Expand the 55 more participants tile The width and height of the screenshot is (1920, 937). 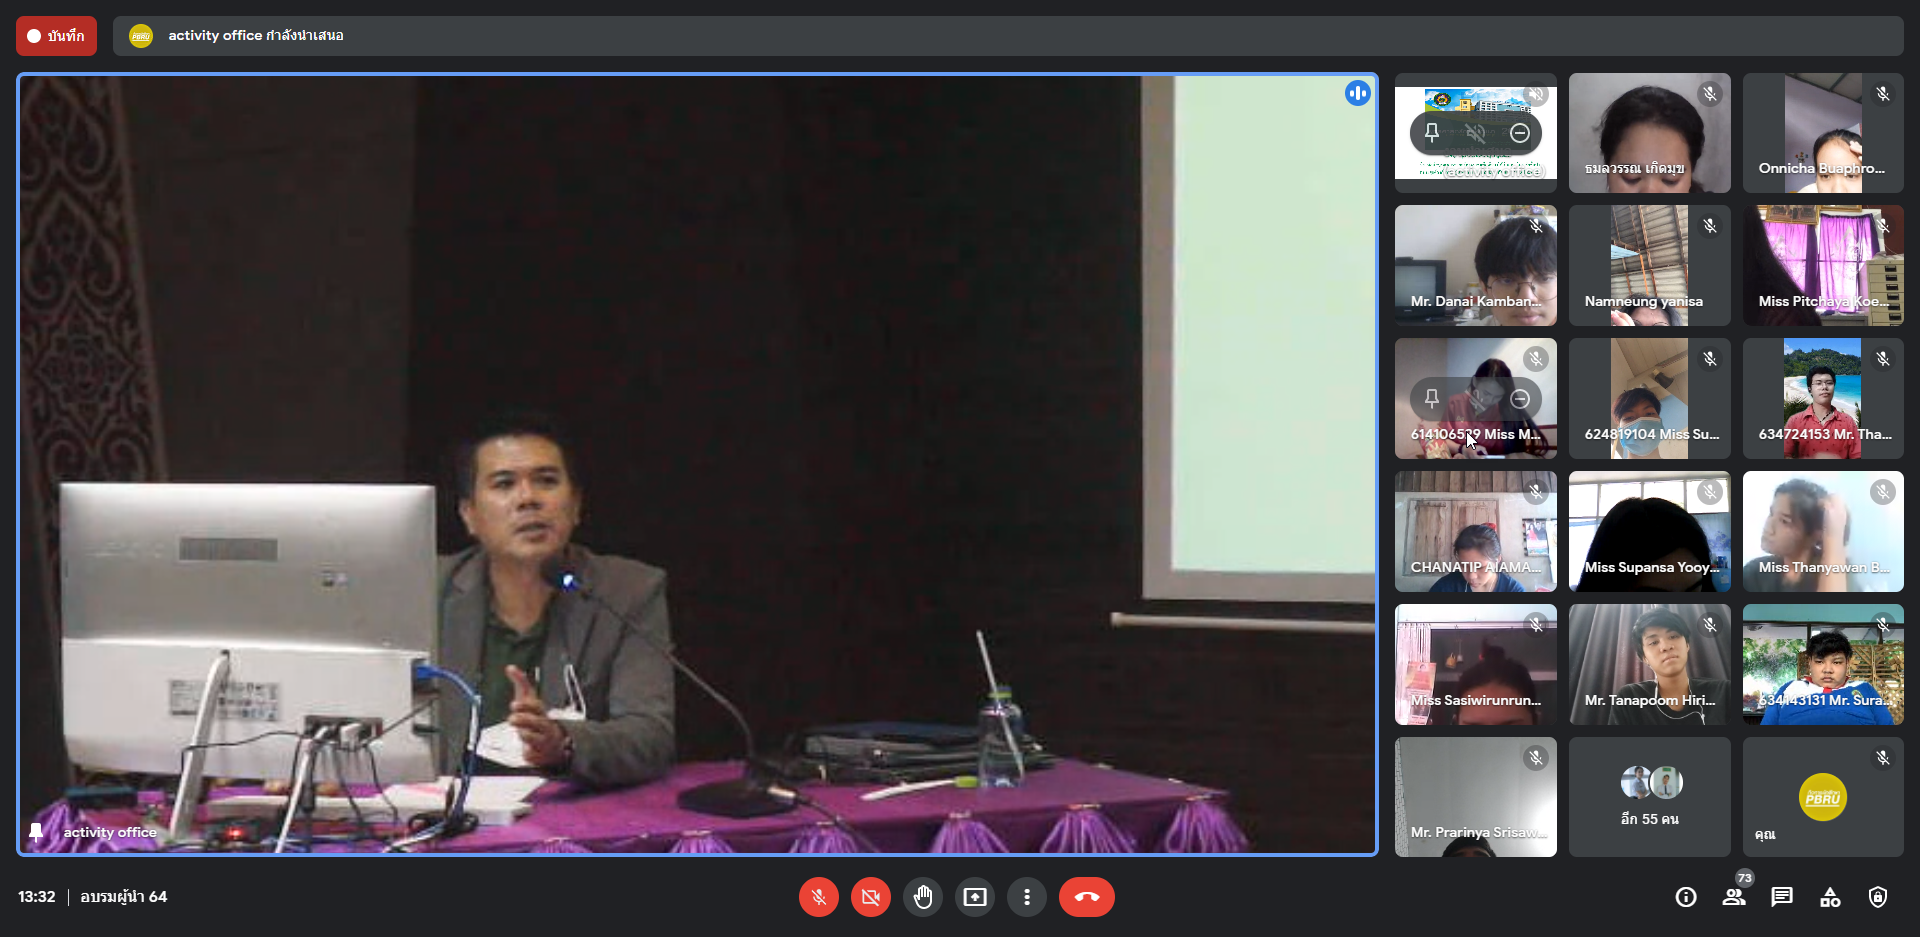(x=1649, y=797)
